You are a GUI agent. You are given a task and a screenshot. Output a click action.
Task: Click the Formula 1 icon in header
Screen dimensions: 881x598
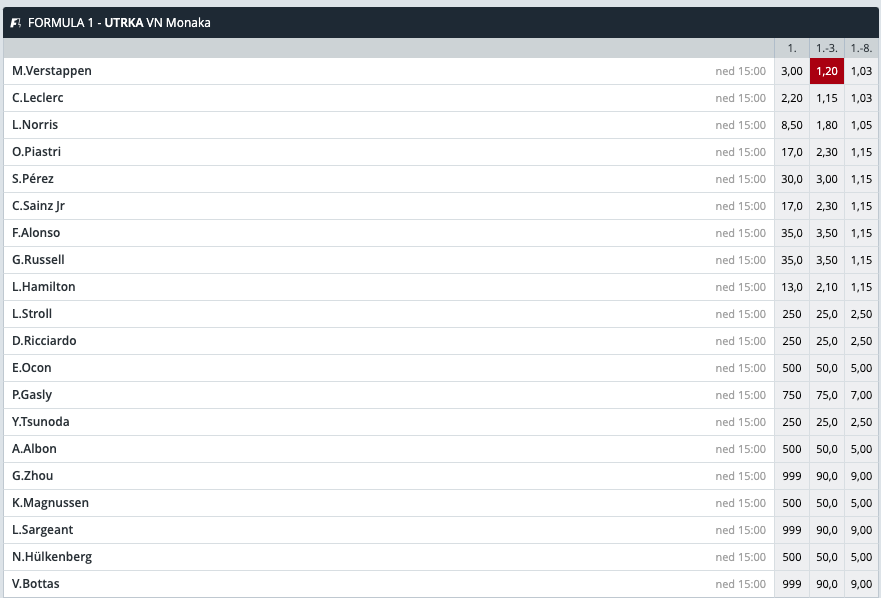click(x=15, y=23)
